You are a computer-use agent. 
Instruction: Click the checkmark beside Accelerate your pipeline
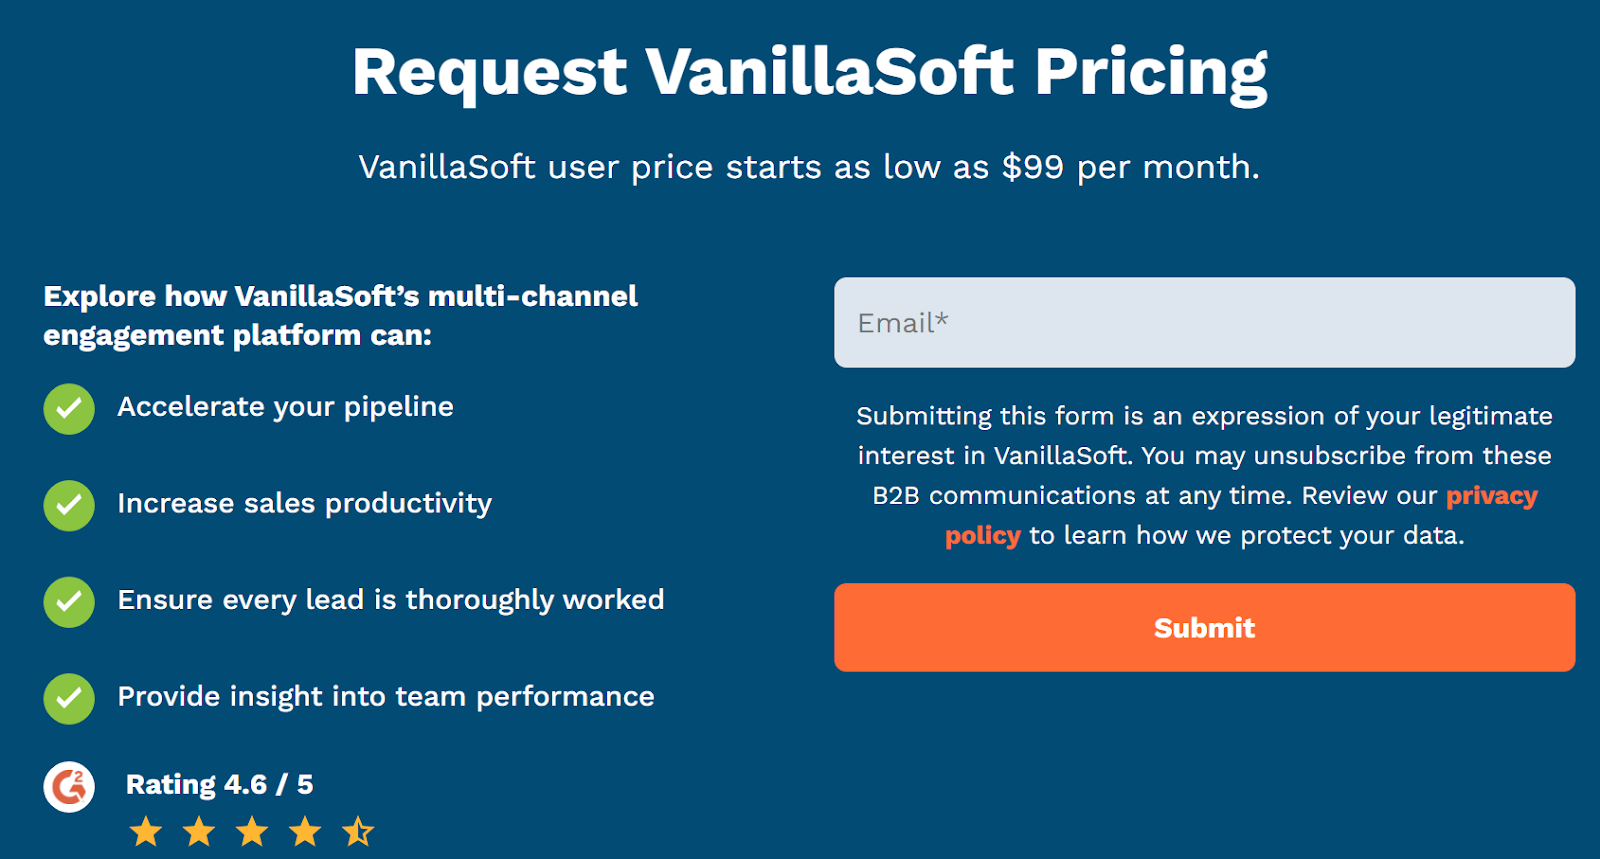pyautogui.click(x=69, y=409)
